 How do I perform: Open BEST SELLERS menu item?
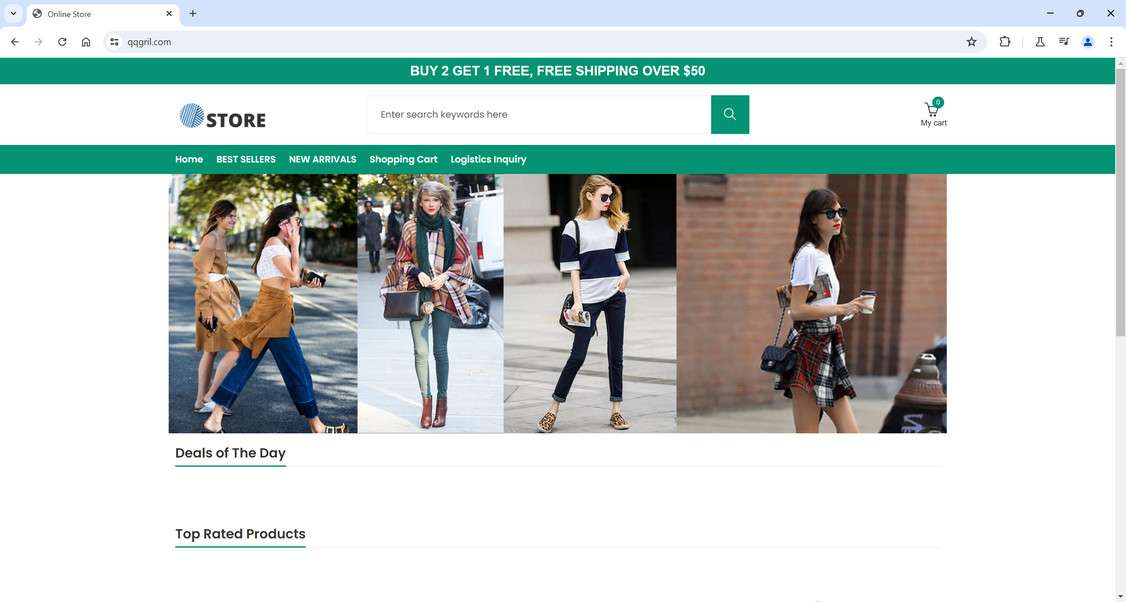[x=246, y=159]
